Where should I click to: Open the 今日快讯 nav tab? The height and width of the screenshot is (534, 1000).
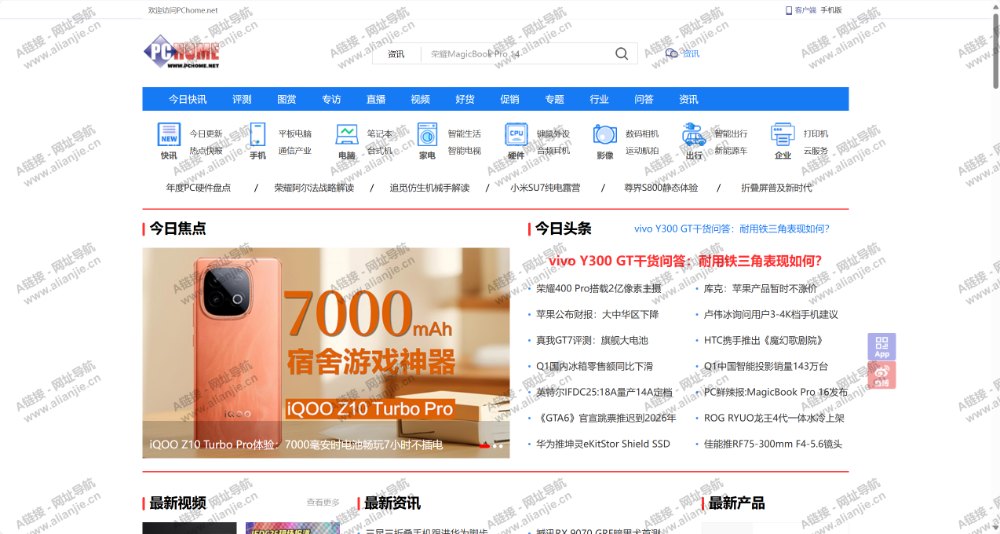[188, 100]
